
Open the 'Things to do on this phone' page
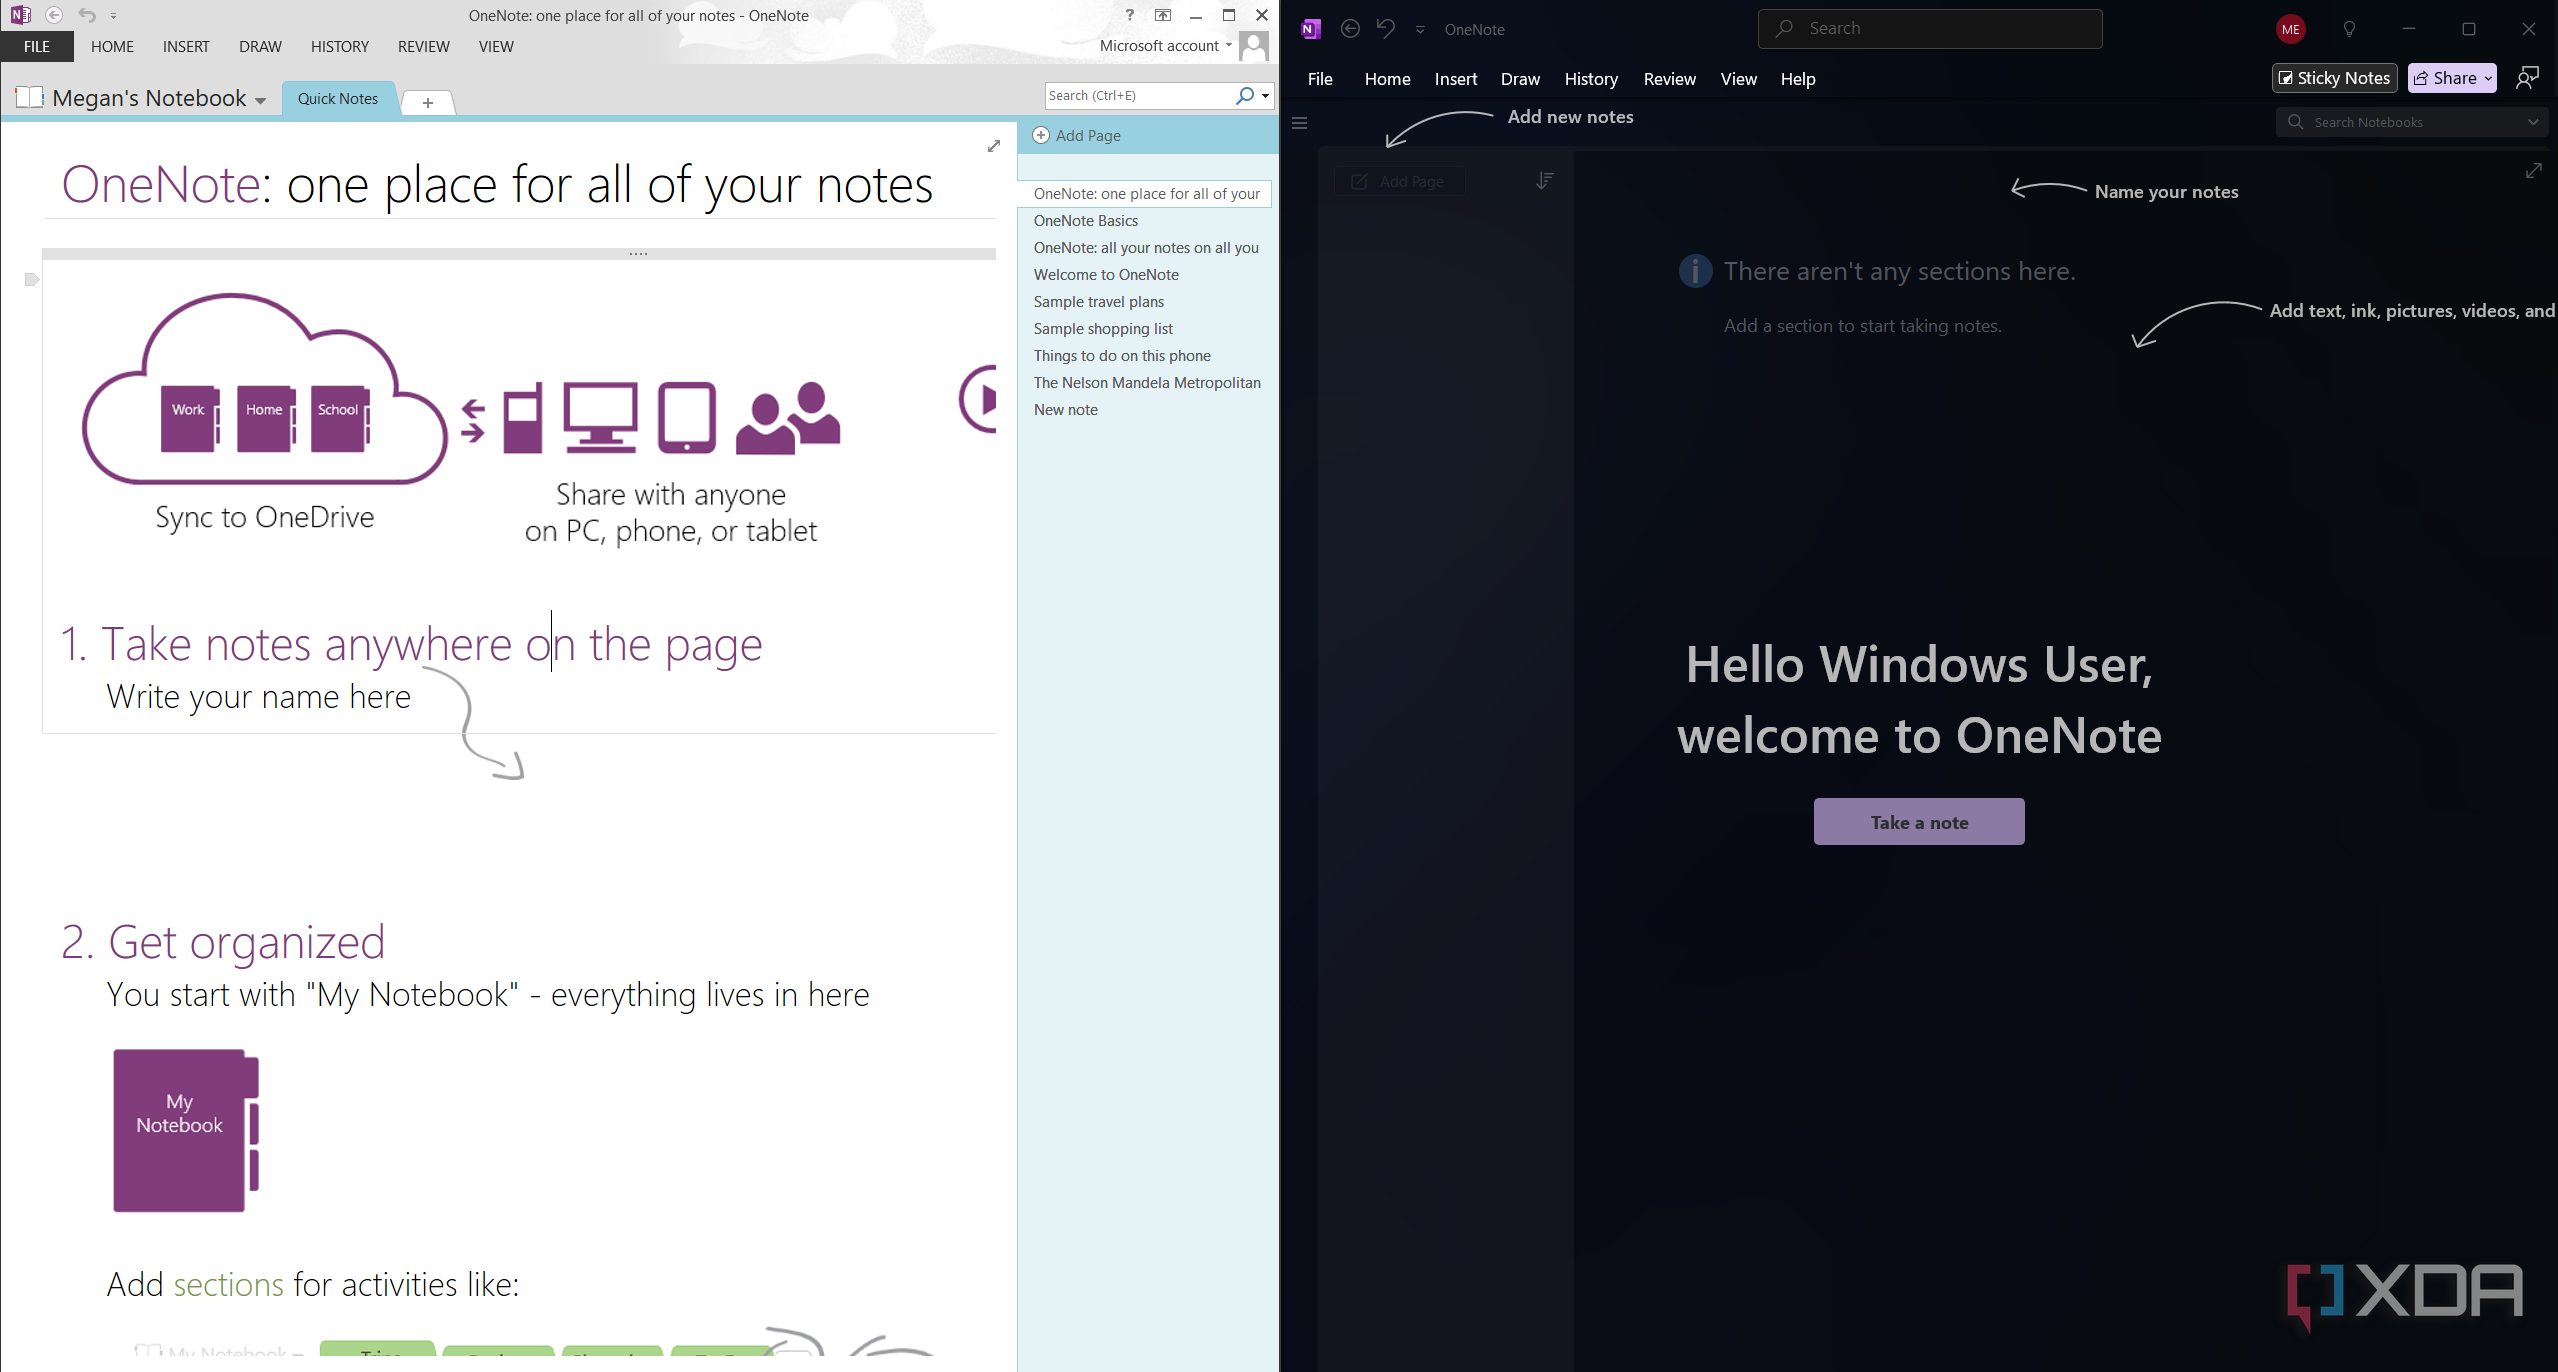click(1121, 356)
